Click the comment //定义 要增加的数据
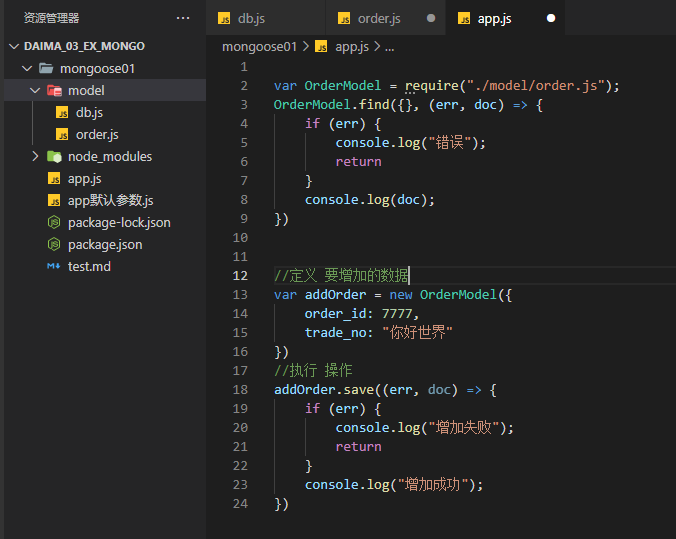The image size is (676, 539). (341, 276)
